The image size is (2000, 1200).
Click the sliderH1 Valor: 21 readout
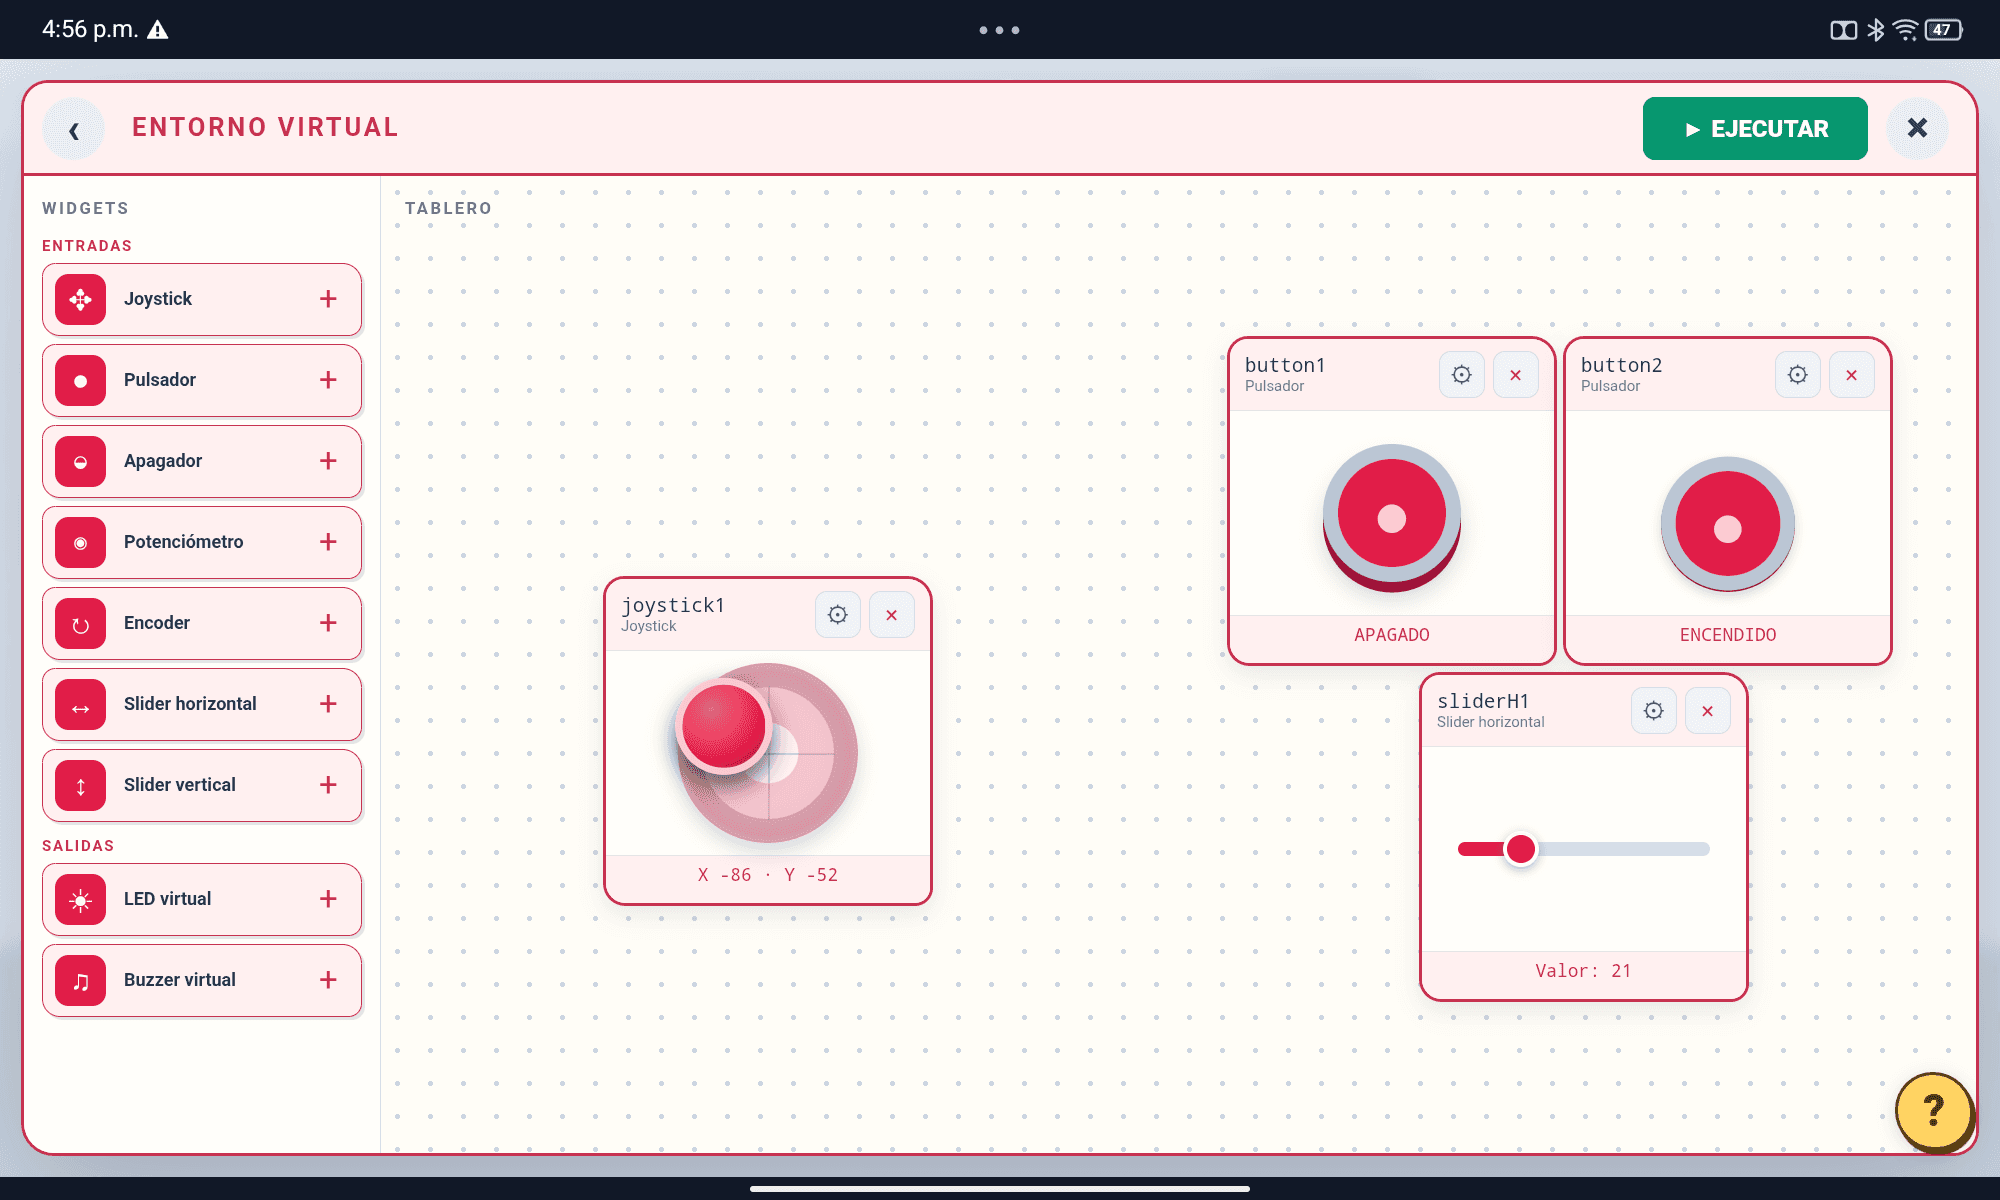pos(1584,971)
